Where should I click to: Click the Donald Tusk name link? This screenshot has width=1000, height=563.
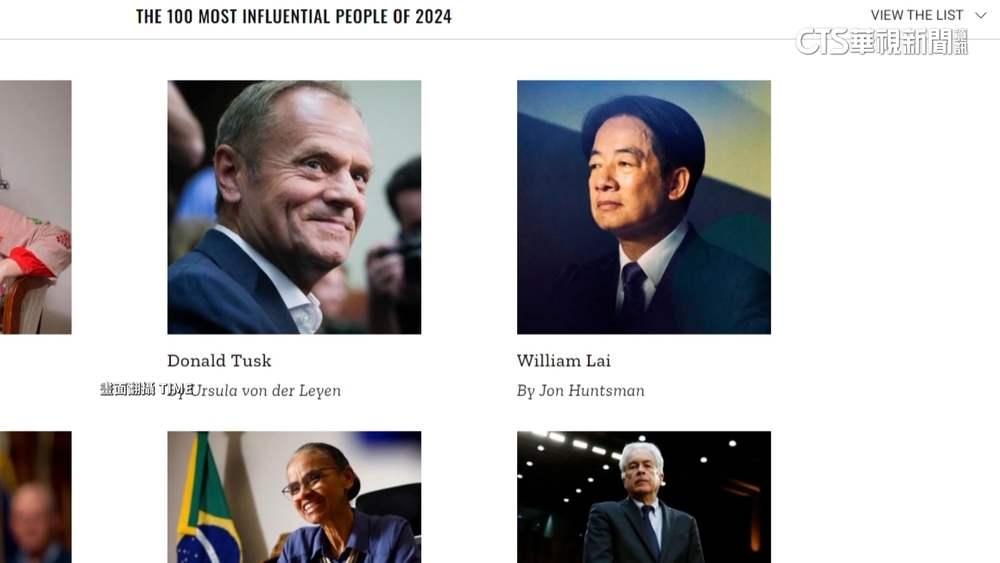tap(219, 361)
